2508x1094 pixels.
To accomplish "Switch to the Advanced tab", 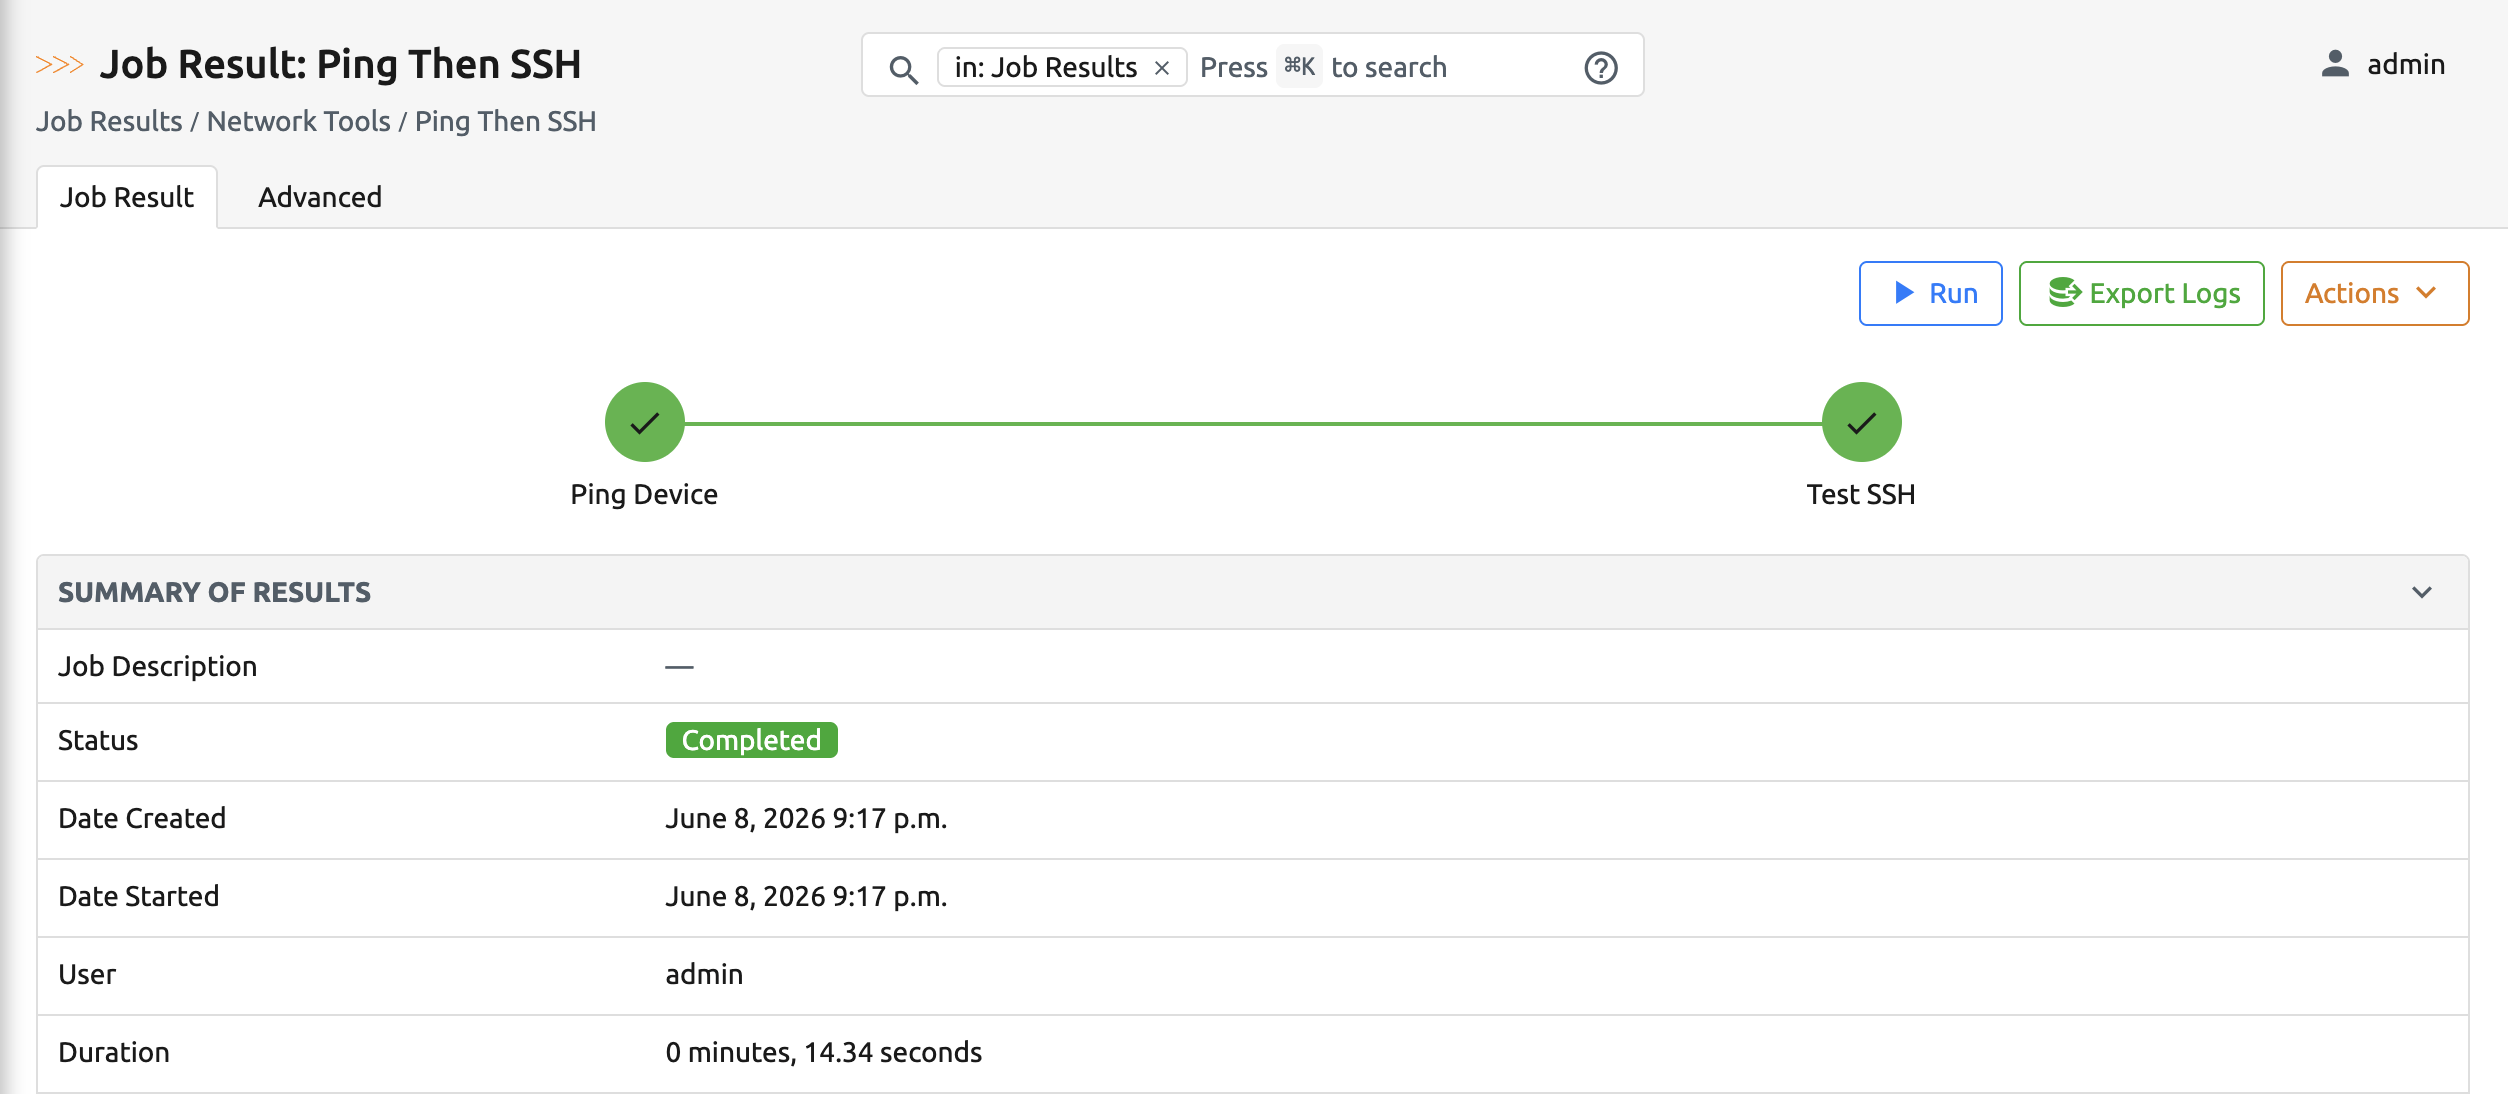I will click(x=320, y=197).
